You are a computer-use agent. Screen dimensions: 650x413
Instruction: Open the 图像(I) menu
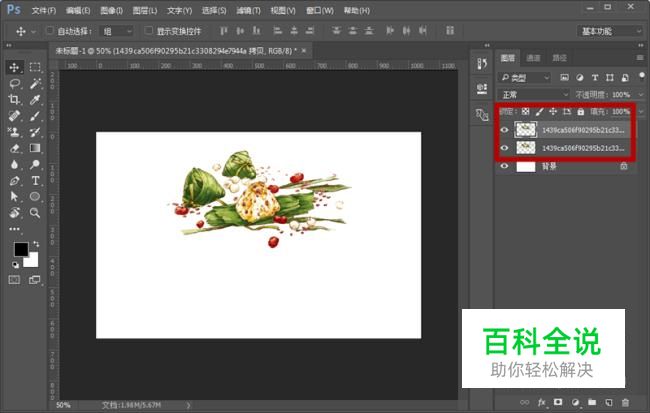[x=112, y=10]
